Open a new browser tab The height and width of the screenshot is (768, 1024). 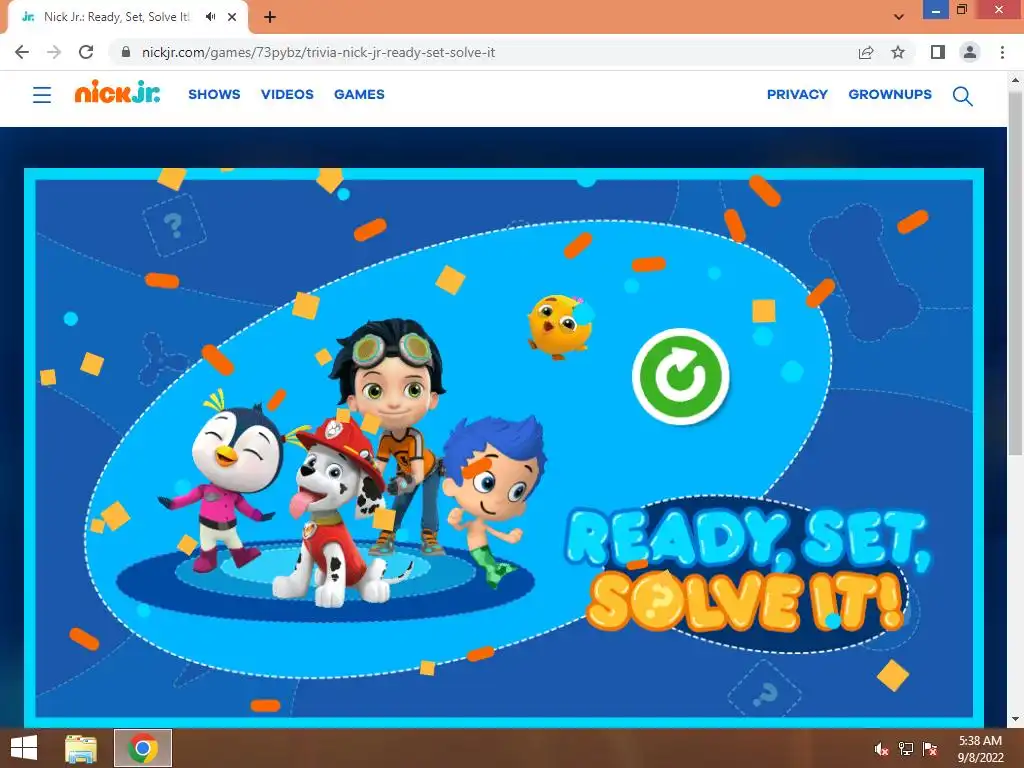[x=270, y=17]
